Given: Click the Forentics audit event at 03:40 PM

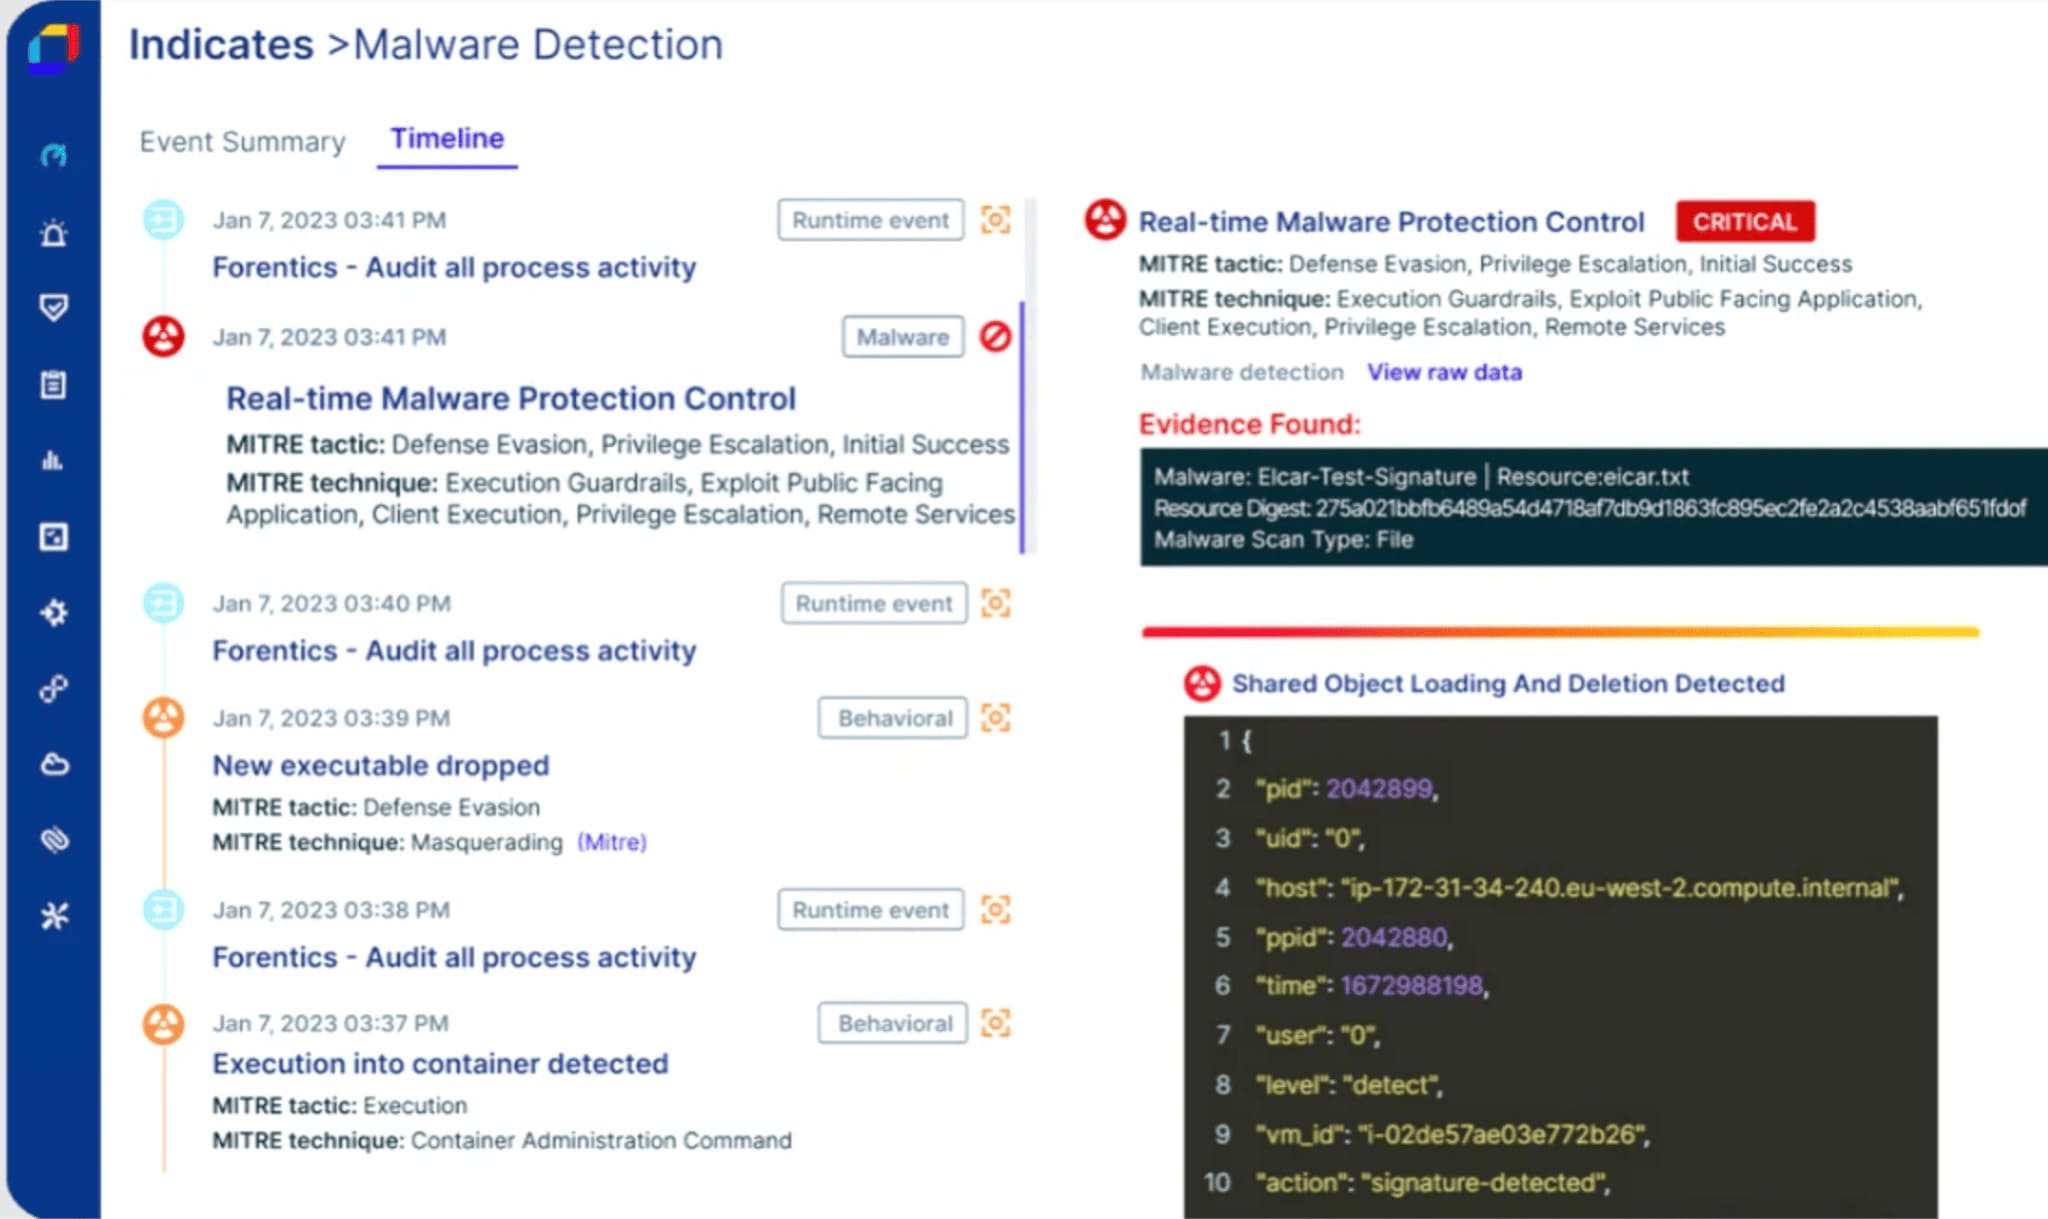Looking at the screenshot, I should [454, 651].
